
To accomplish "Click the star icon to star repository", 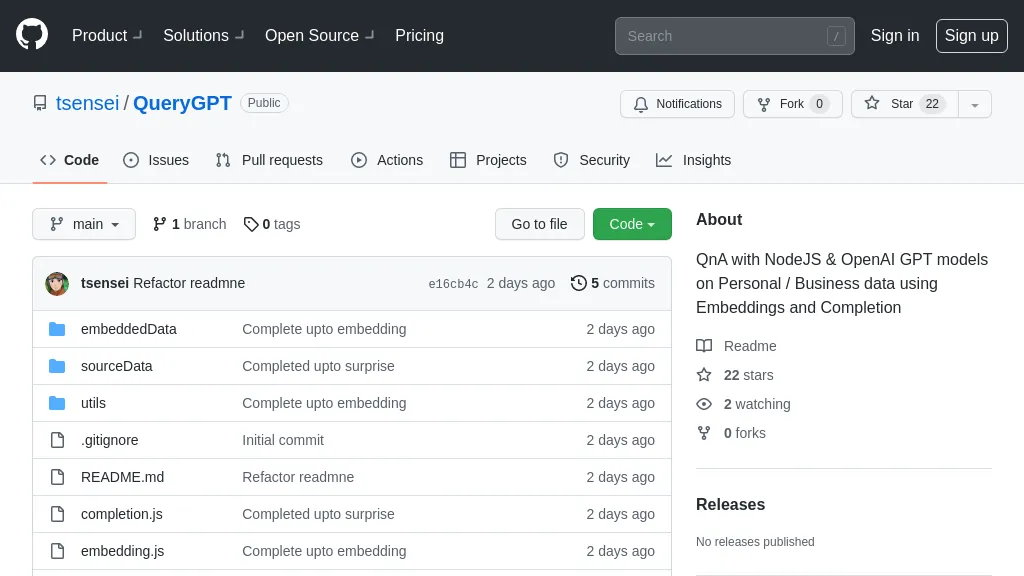I will (x=872, y=104).
